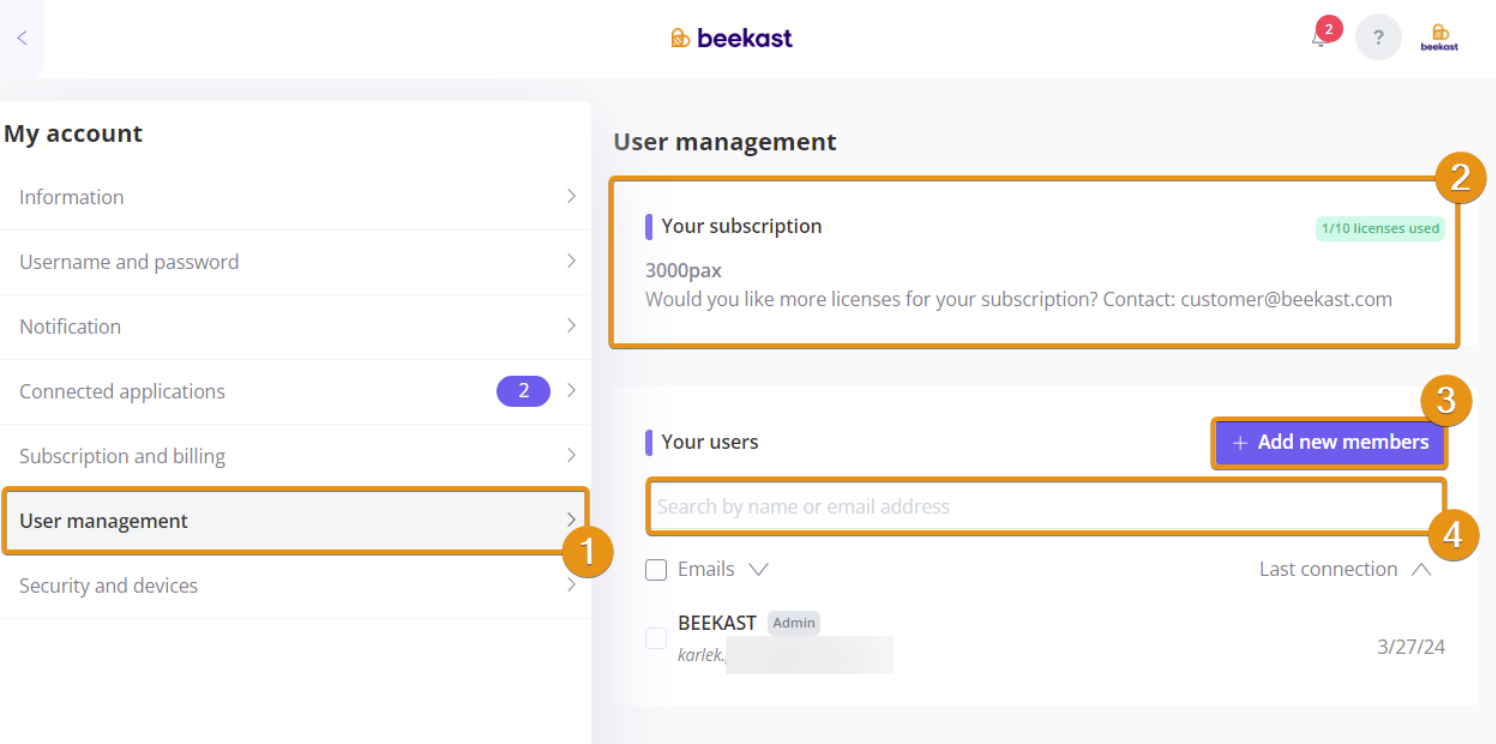Toggle the select-all Emails checkbox
The image size is (1496, 744).
pyautogui.click(x=656, y=570)
